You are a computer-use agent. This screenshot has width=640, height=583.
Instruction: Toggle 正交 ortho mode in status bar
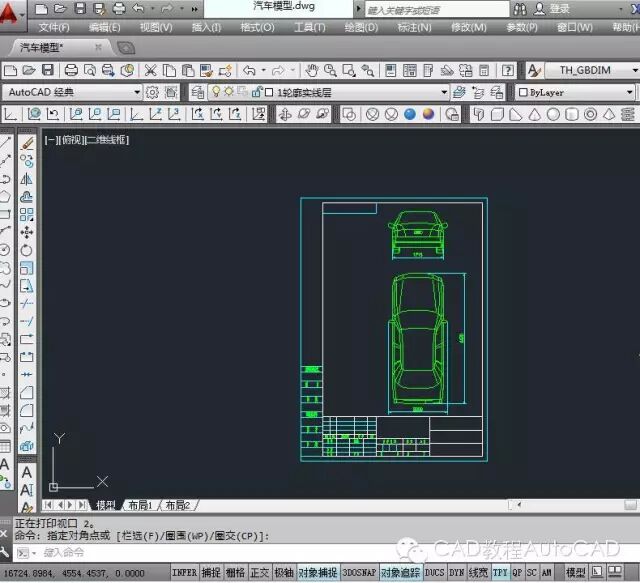point(259,573)
